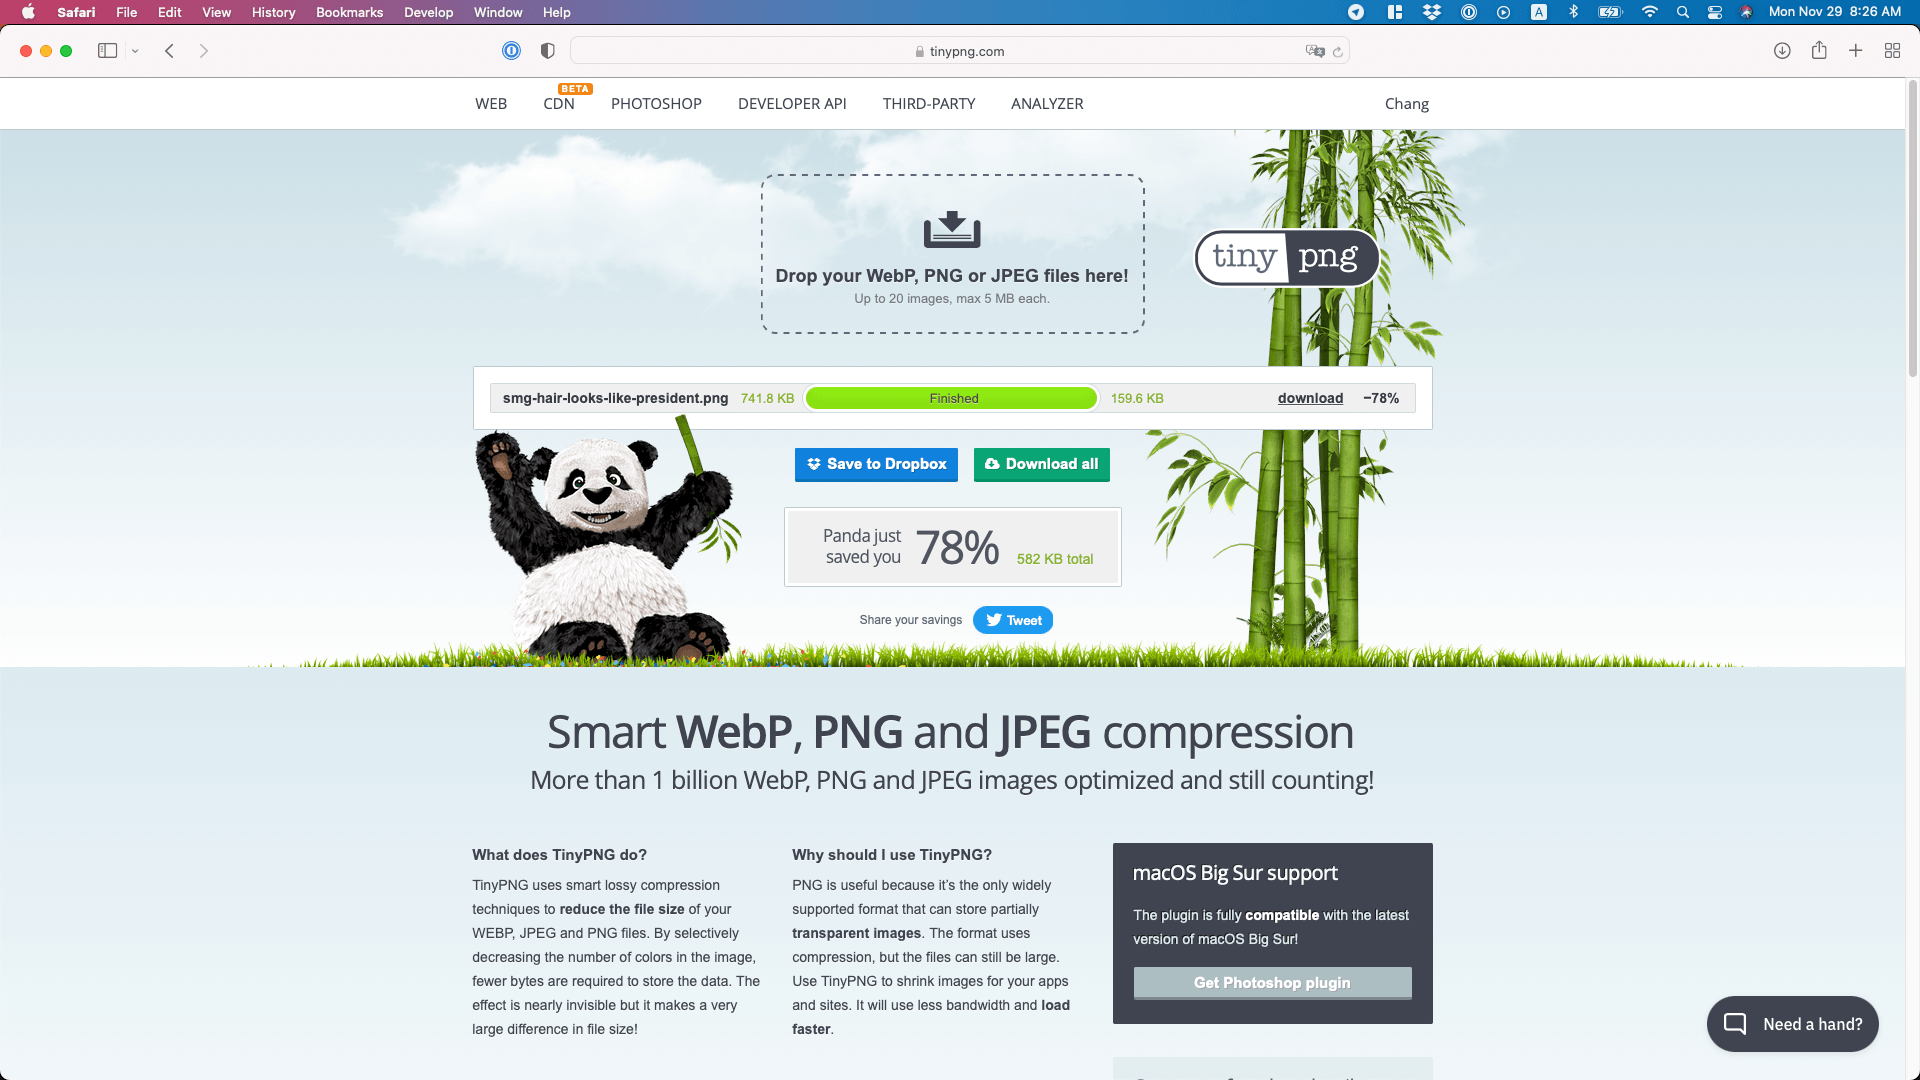Click the share upload icon in toolbar
Viewport: 1920px width, 1080px height.
pos(1820,50)
